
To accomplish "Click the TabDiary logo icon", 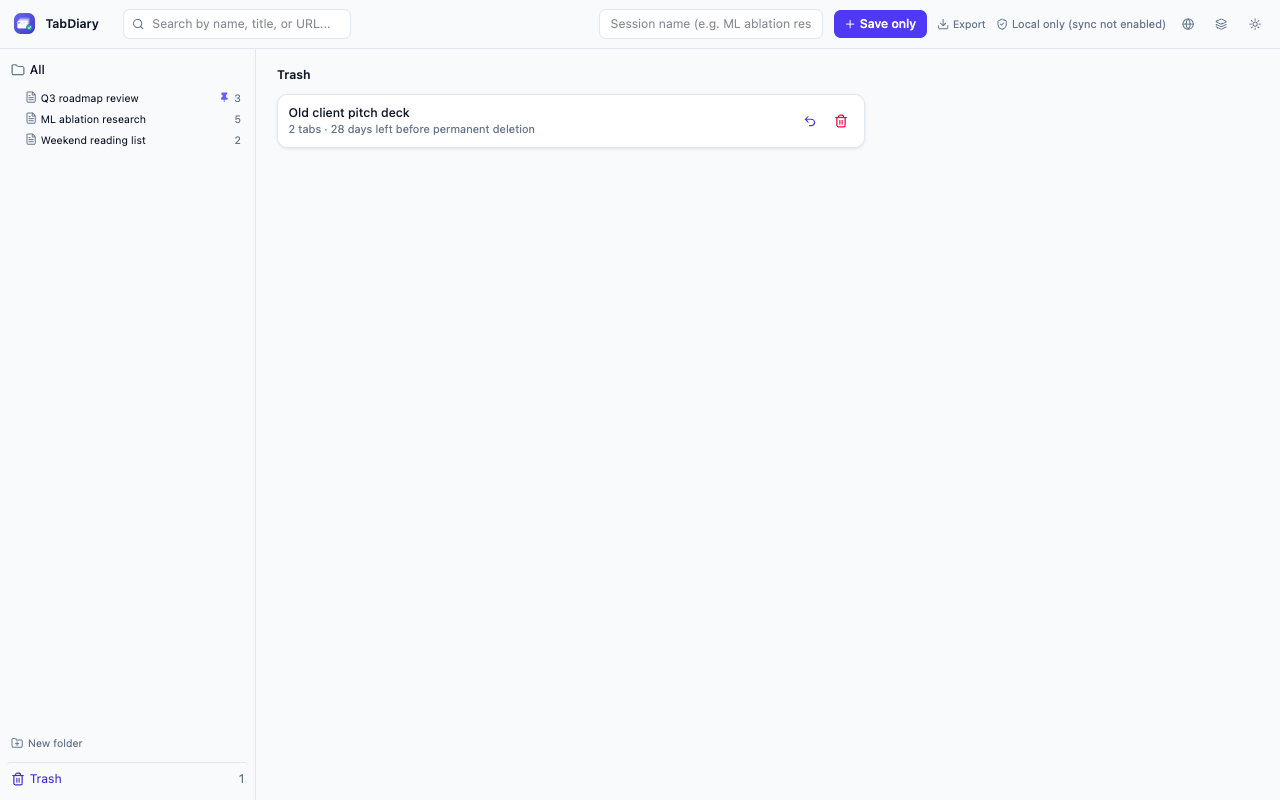I will click(24, 24).
